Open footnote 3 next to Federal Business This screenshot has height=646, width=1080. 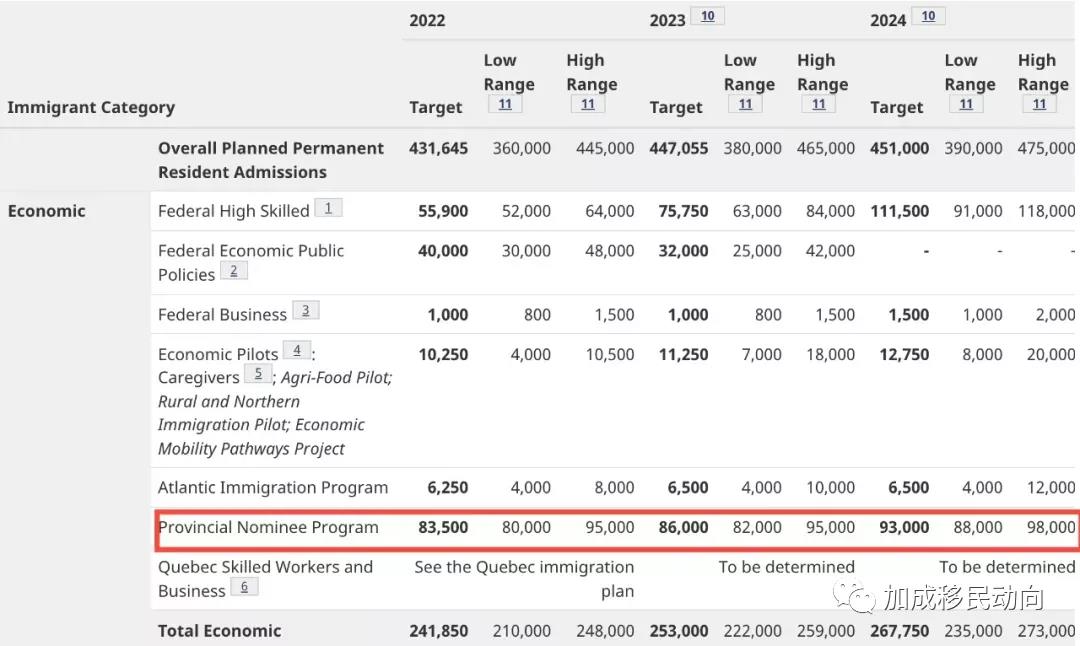coord(306,311)
